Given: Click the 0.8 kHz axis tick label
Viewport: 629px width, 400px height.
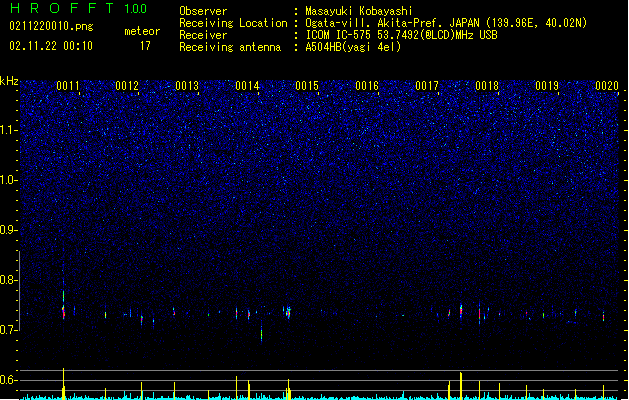Looking at the screenshot, I should pos(8,280).
